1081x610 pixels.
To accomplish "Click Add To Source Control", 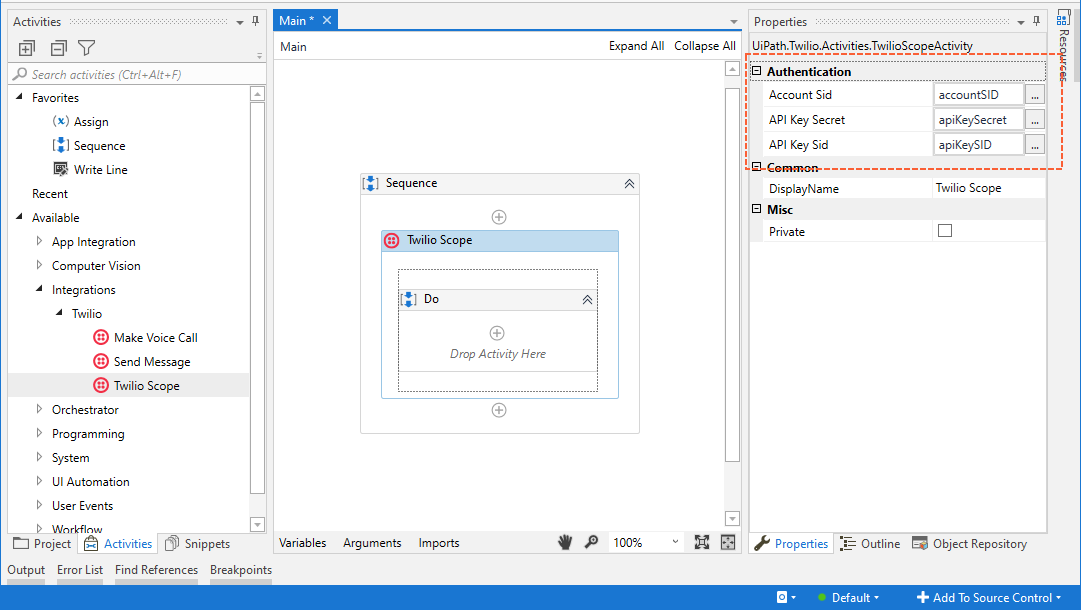I will click(x=988, y=598).
